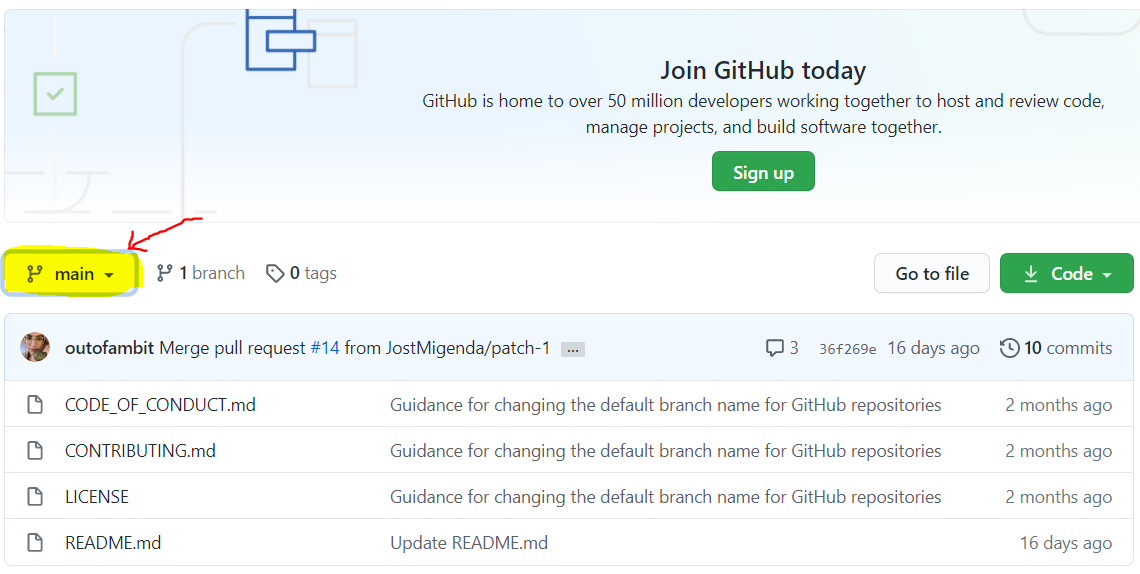This screenshot has width=1140, height=574.
Task: Open commit message on CONTRIBUTING.md row
Action: click(x=665, y=450)
